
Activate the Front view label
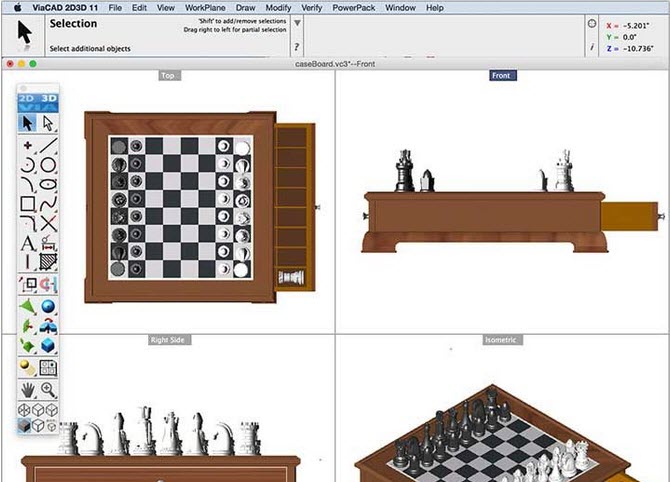[x=502, y=76]
